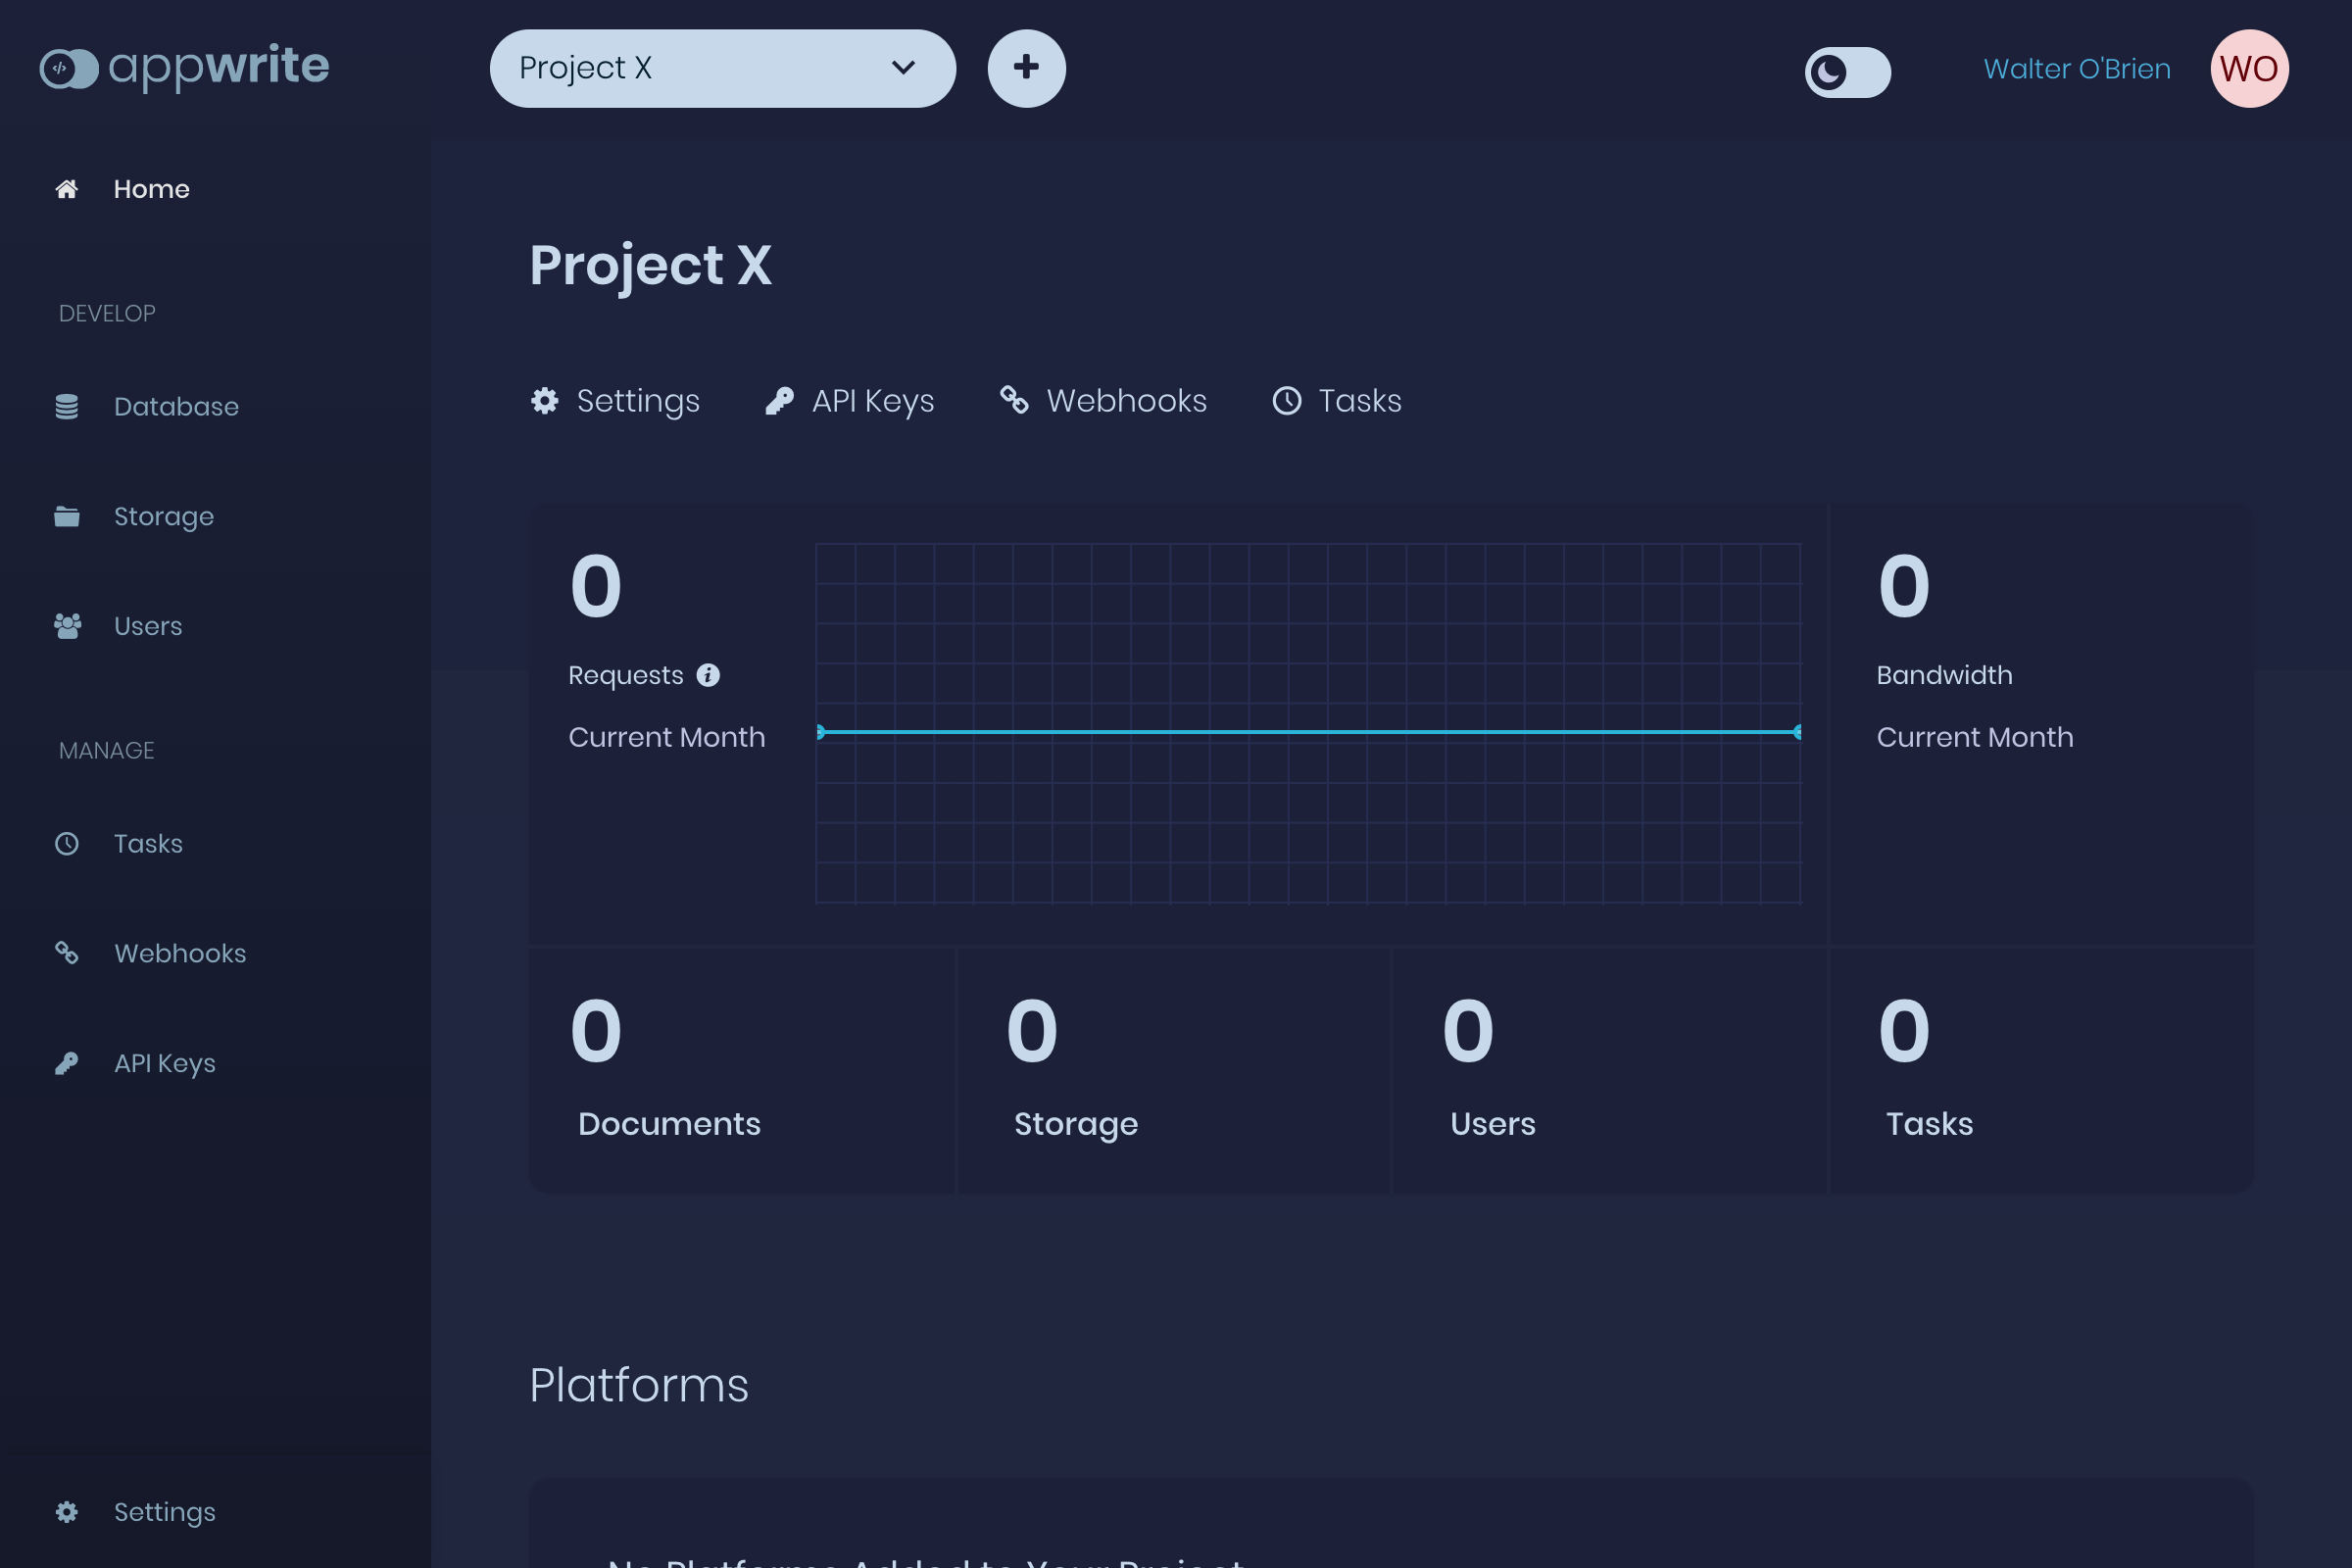
Task: Click the Walter O'Brien account link
Action: coord(2077,68)
